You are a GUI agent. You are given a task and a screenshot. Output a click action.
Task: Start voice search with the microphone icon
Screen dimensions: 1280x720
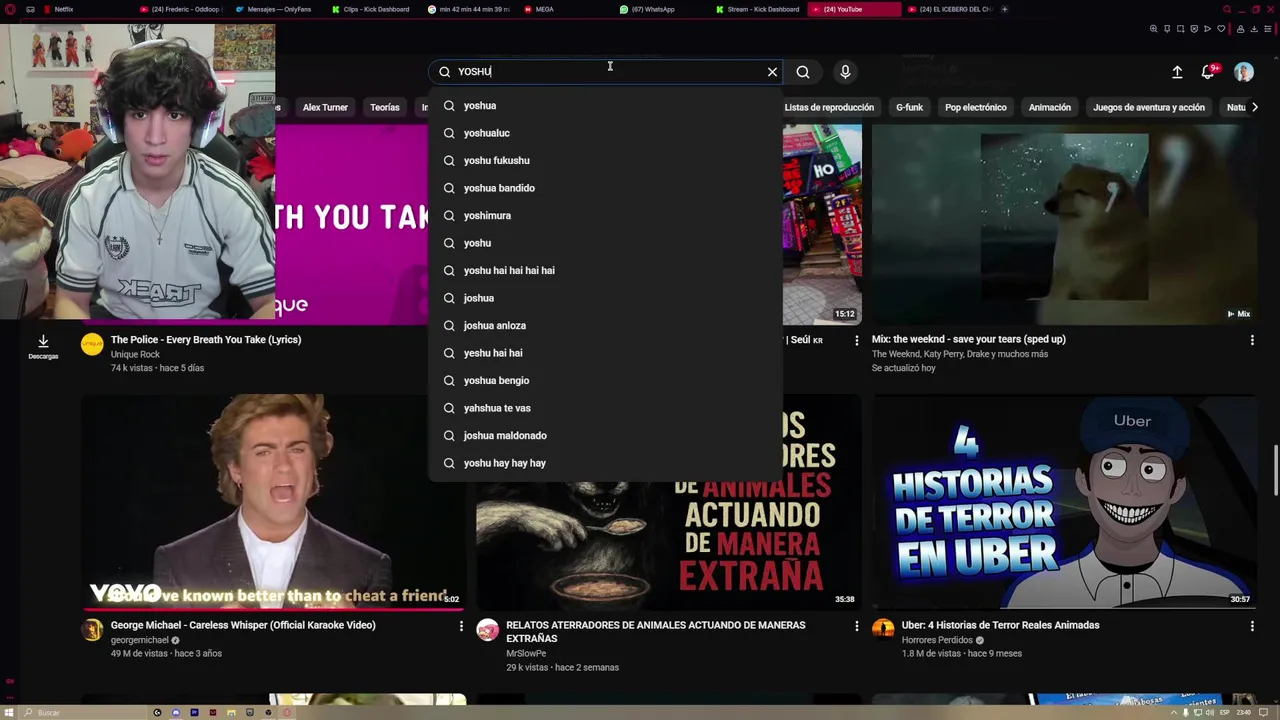(845, 72)
